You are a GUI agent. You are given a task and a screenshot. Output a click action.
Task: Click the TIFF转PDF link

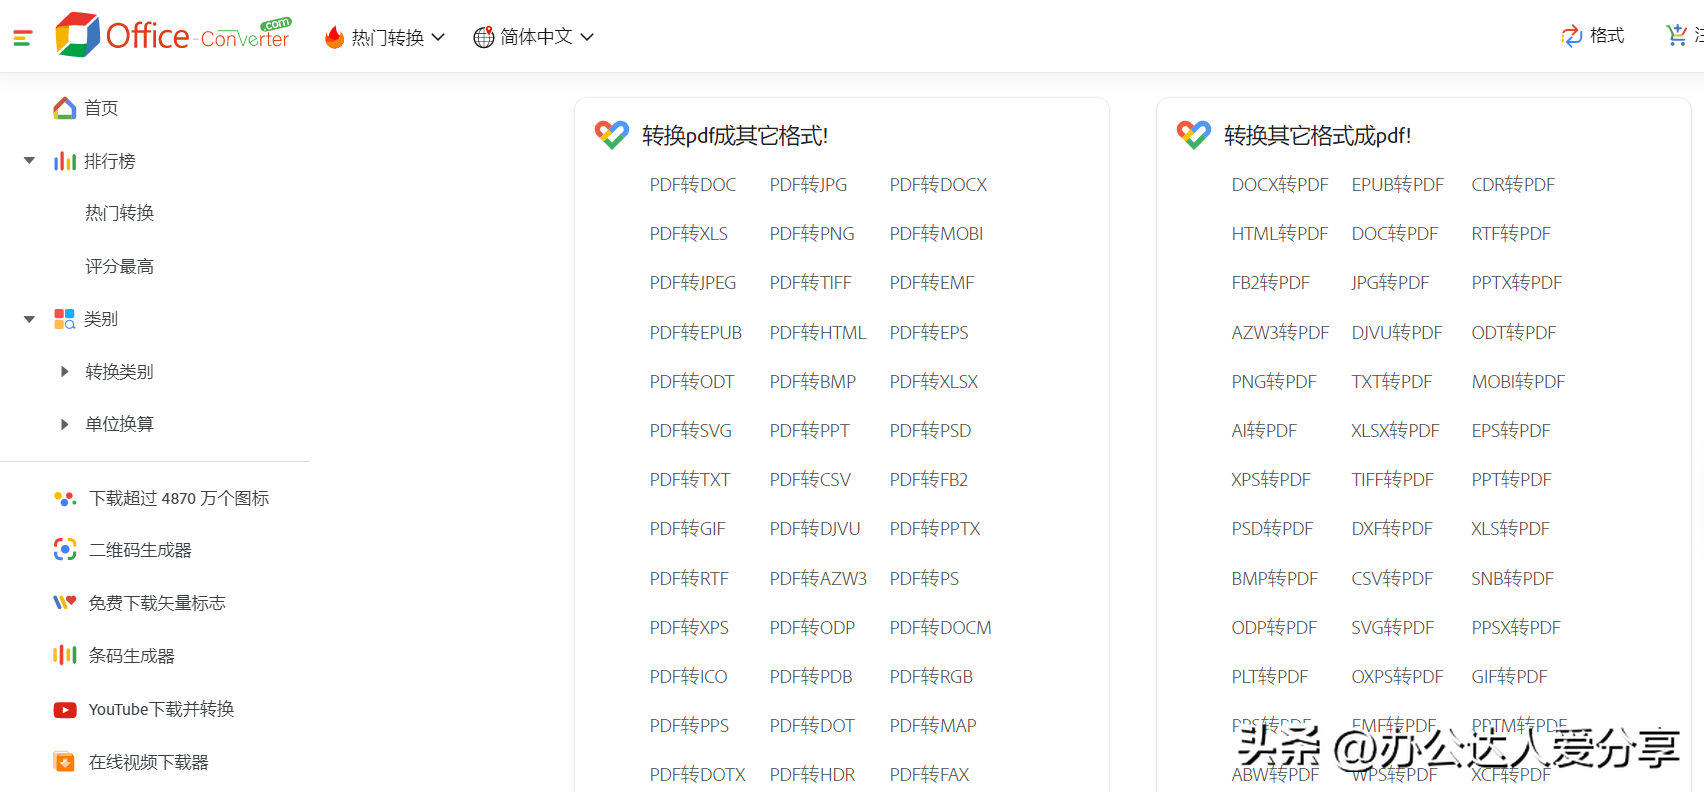(1392, 480)
